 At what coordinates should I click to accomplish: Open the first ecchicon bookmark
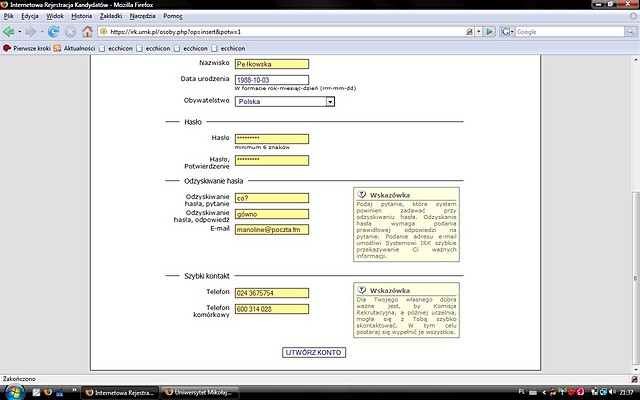pyautogui.click(x=116, y=48)
